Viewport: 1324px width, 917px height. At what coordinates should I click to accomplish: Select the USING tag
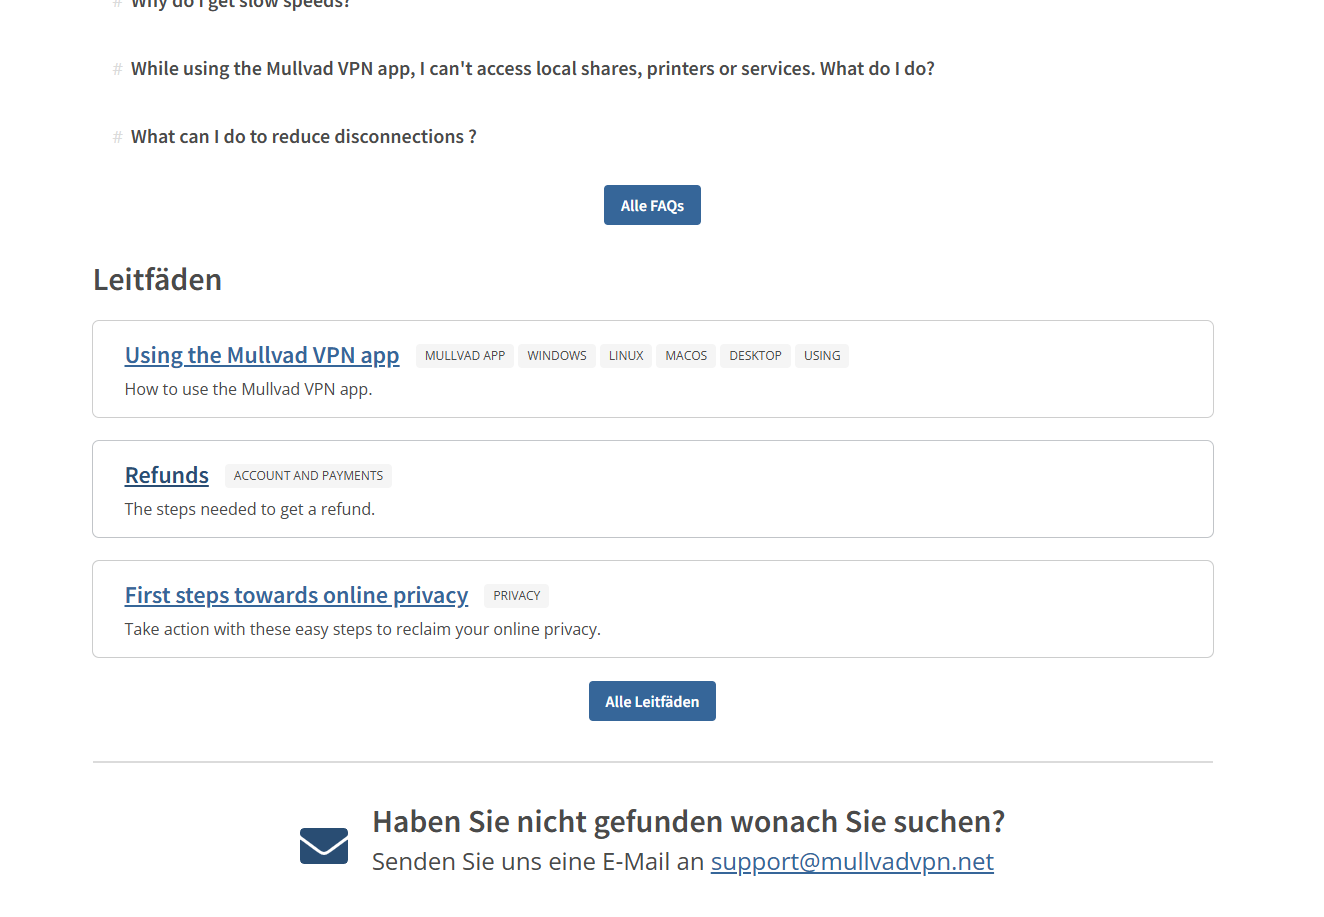(x=822, y=356)
